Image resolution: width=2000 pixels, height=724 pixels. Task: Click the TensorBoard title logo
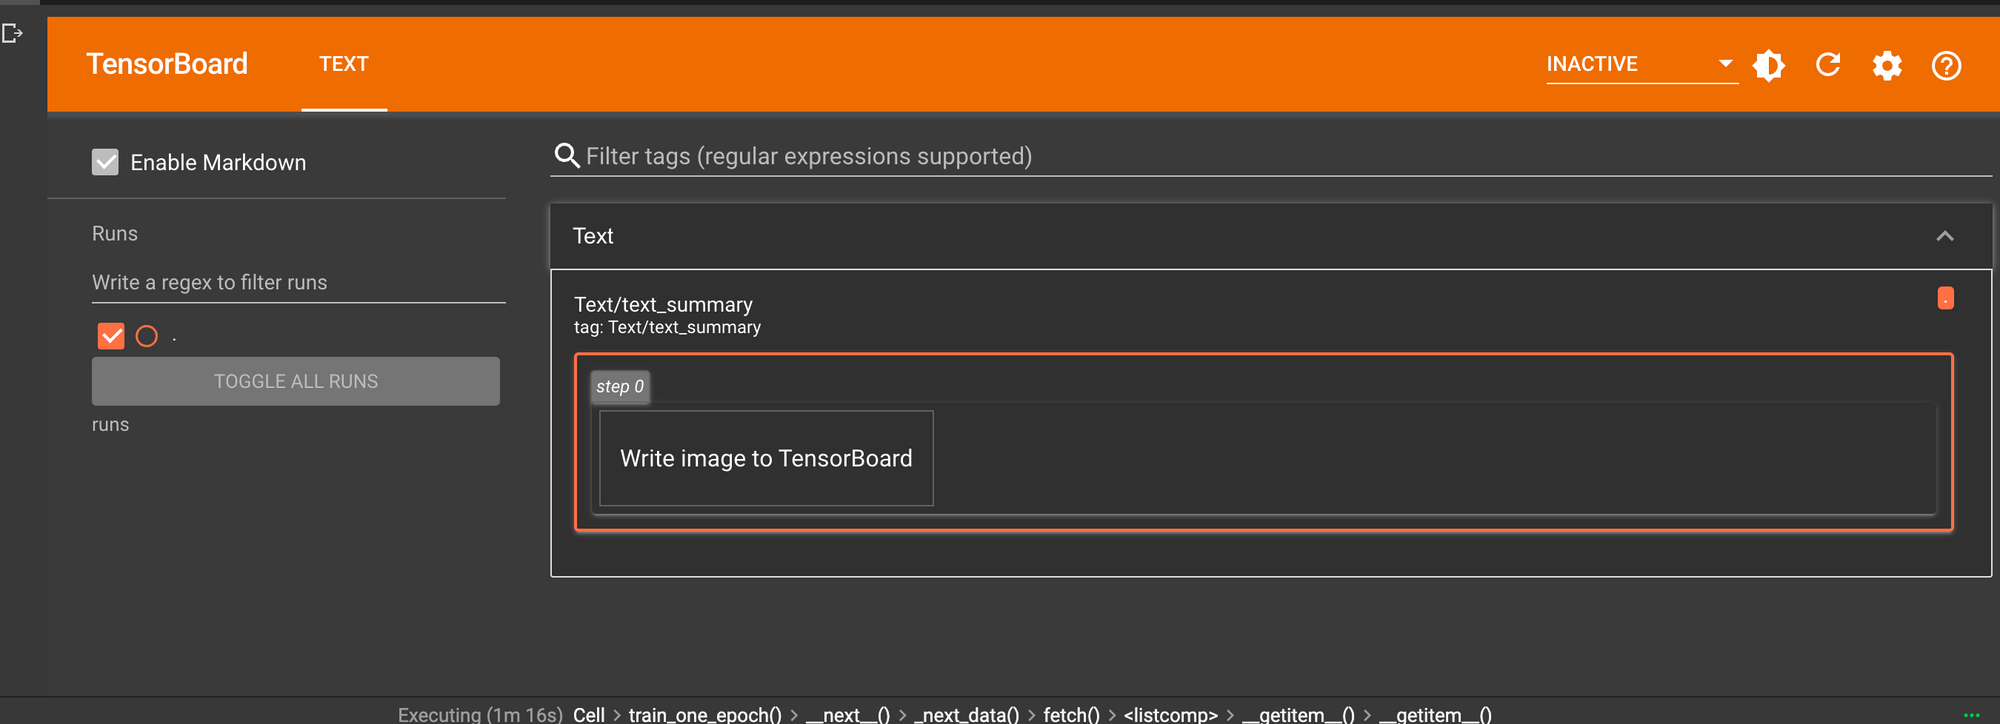point(167,64)
